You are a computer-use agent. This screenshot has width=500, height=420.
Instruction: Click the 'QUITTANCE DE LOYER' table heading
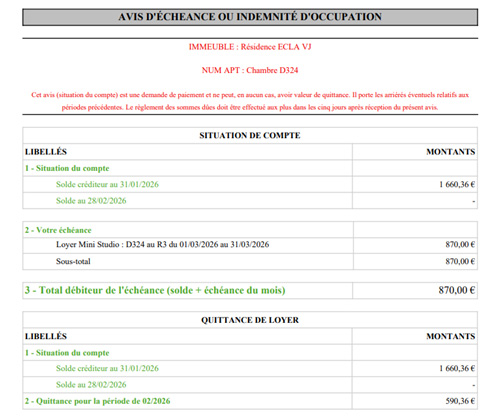point(250,320)
